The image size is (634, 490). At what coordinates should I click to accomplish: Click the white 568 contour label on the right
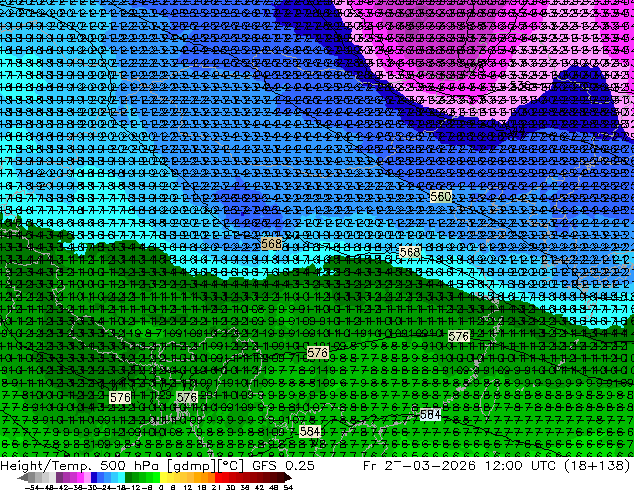410,252
